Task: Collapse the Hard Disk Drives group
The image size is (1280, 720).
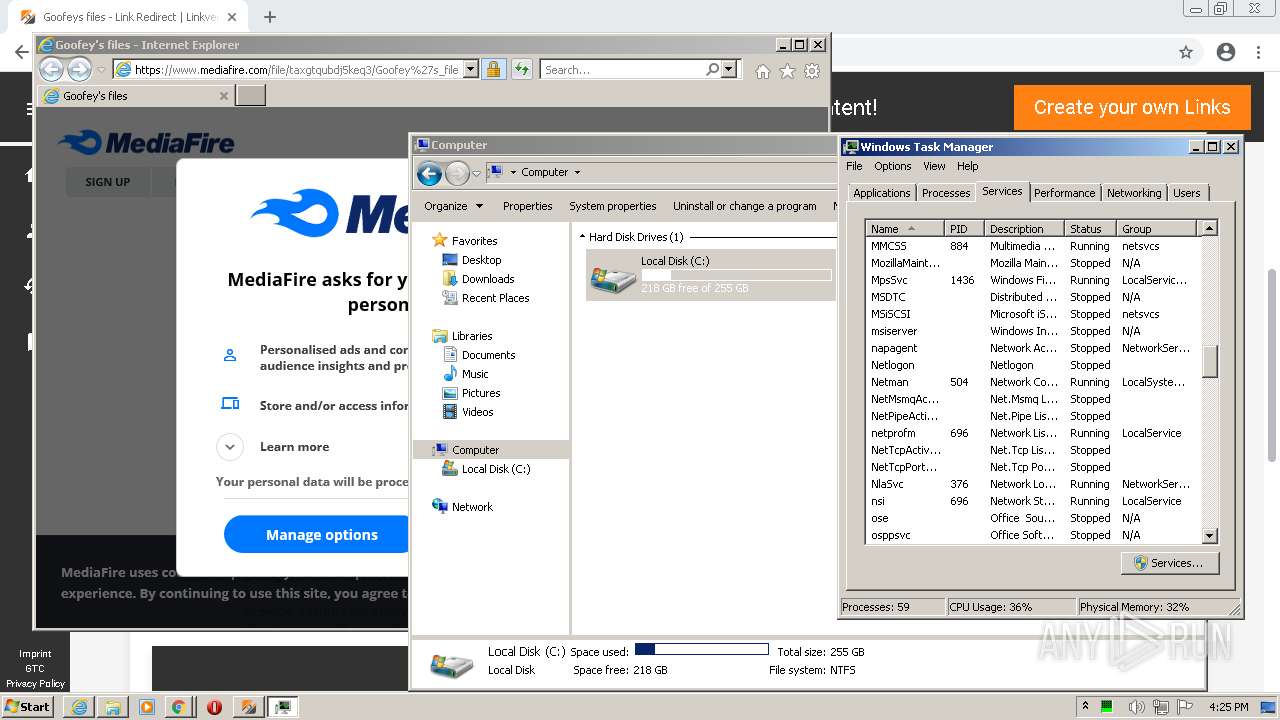Action: tap(582, 238)
